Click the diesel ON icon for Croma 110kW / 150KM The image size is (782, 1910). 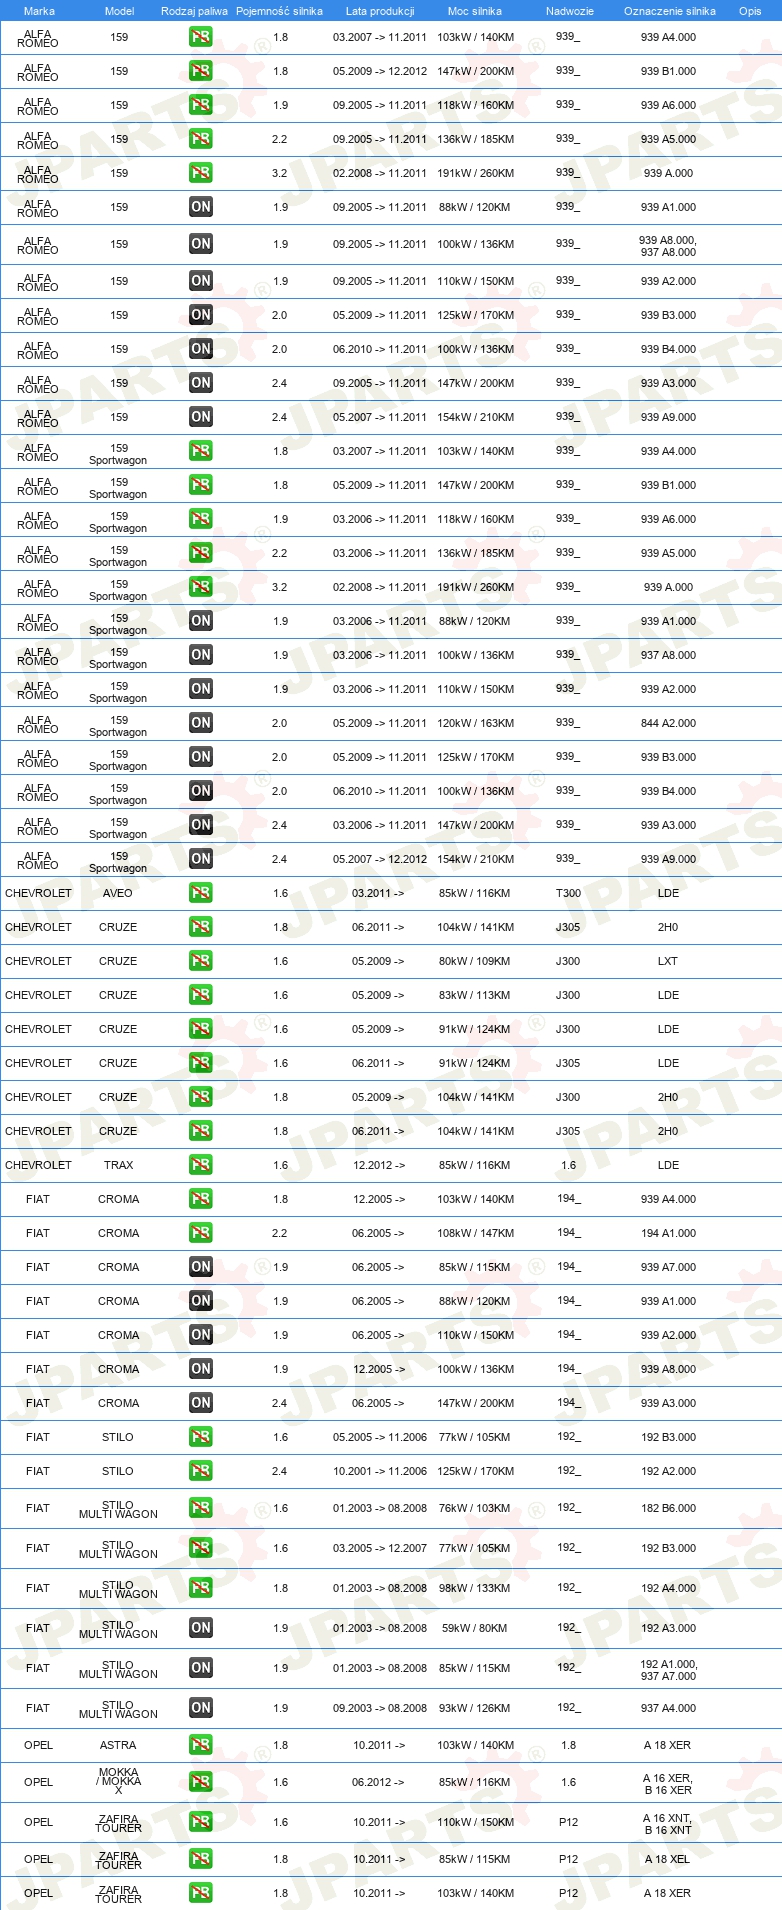pos(201,1335)
